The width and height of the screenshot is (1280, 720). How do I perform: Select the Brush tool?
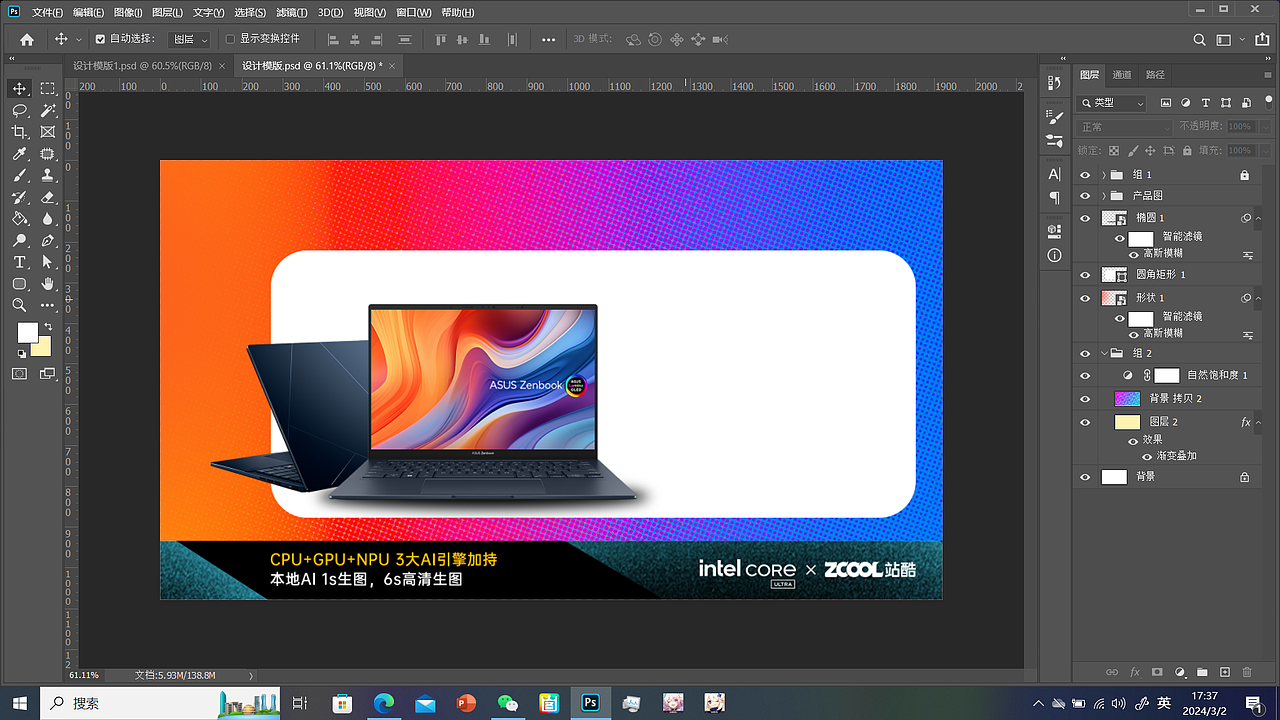coord(19,176)
